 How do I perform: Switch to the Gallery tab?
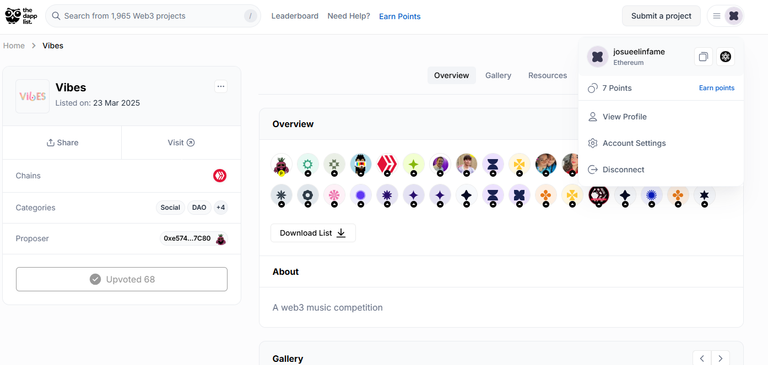(498, 75)
